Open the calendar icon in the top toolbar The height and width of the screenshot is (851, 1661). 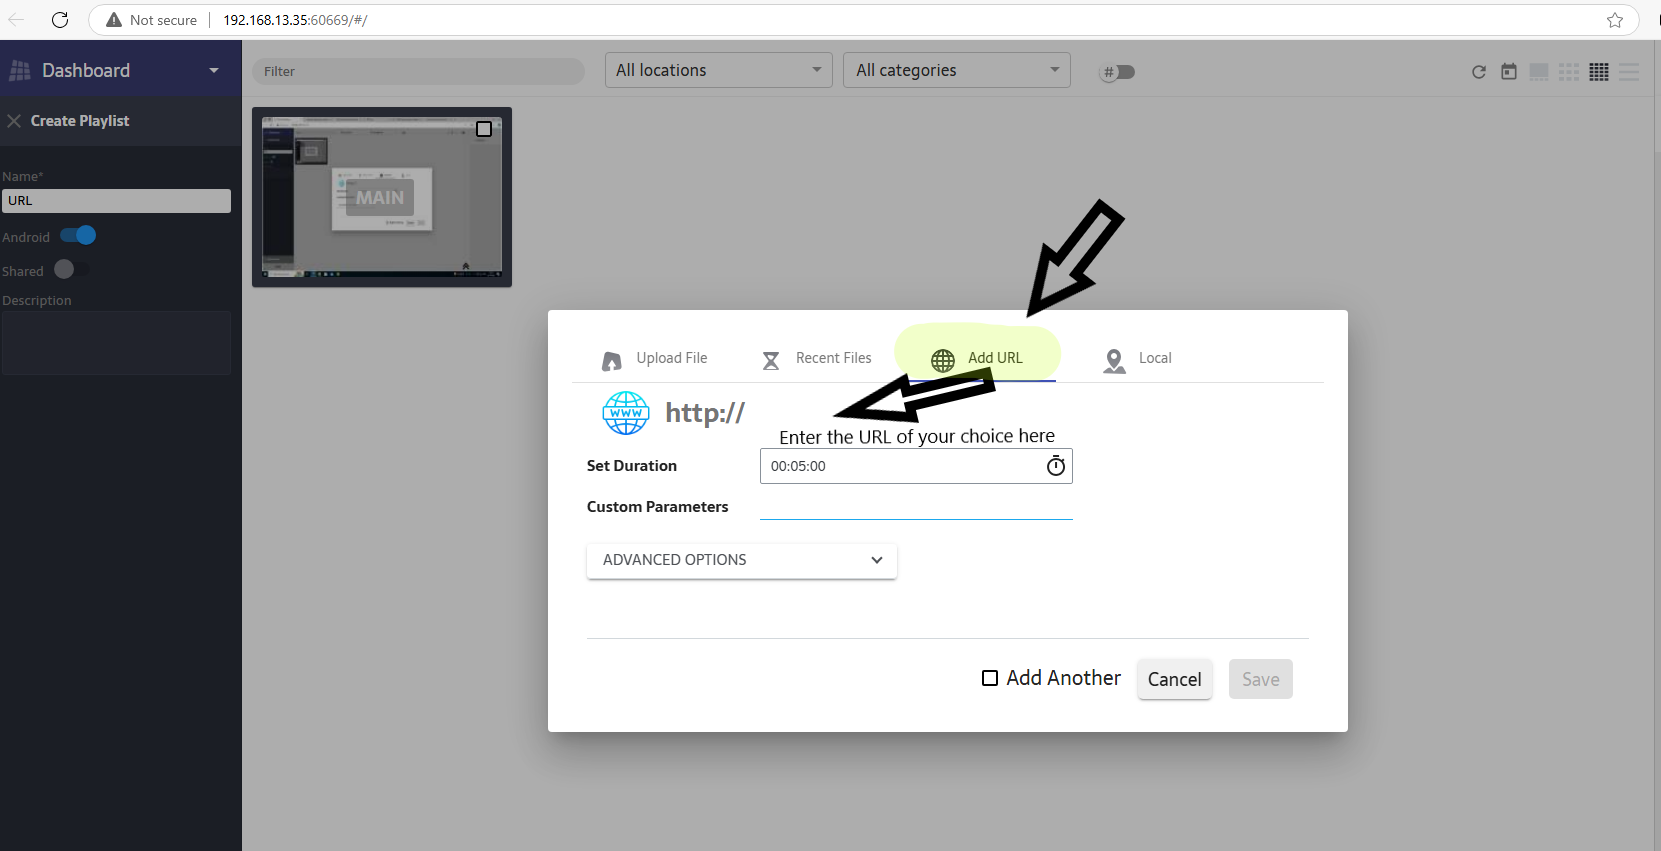coord(1509,72)
